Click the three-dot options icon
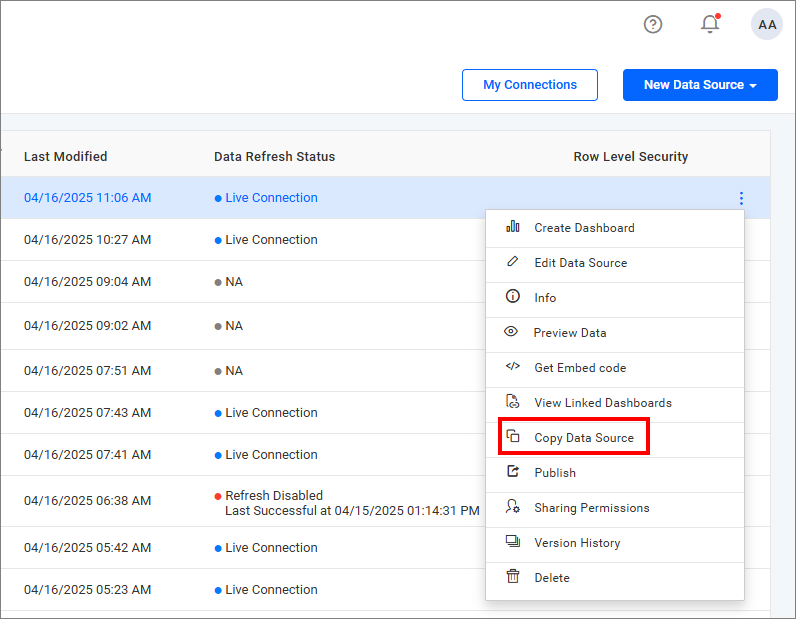Screen dimensions: 796x619 [x=741, y=198]
